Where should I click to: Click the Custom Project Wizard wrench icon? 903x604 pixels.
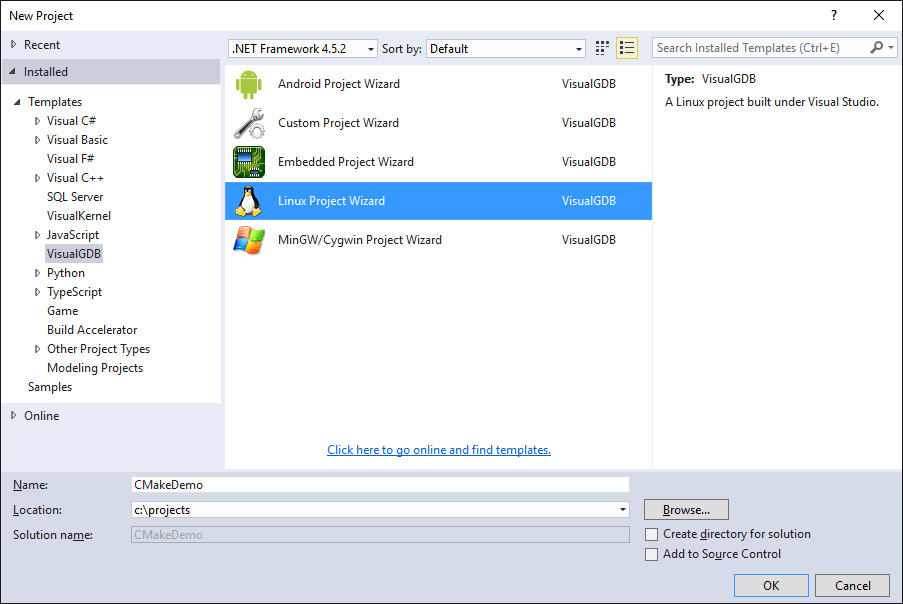[248, 122]
